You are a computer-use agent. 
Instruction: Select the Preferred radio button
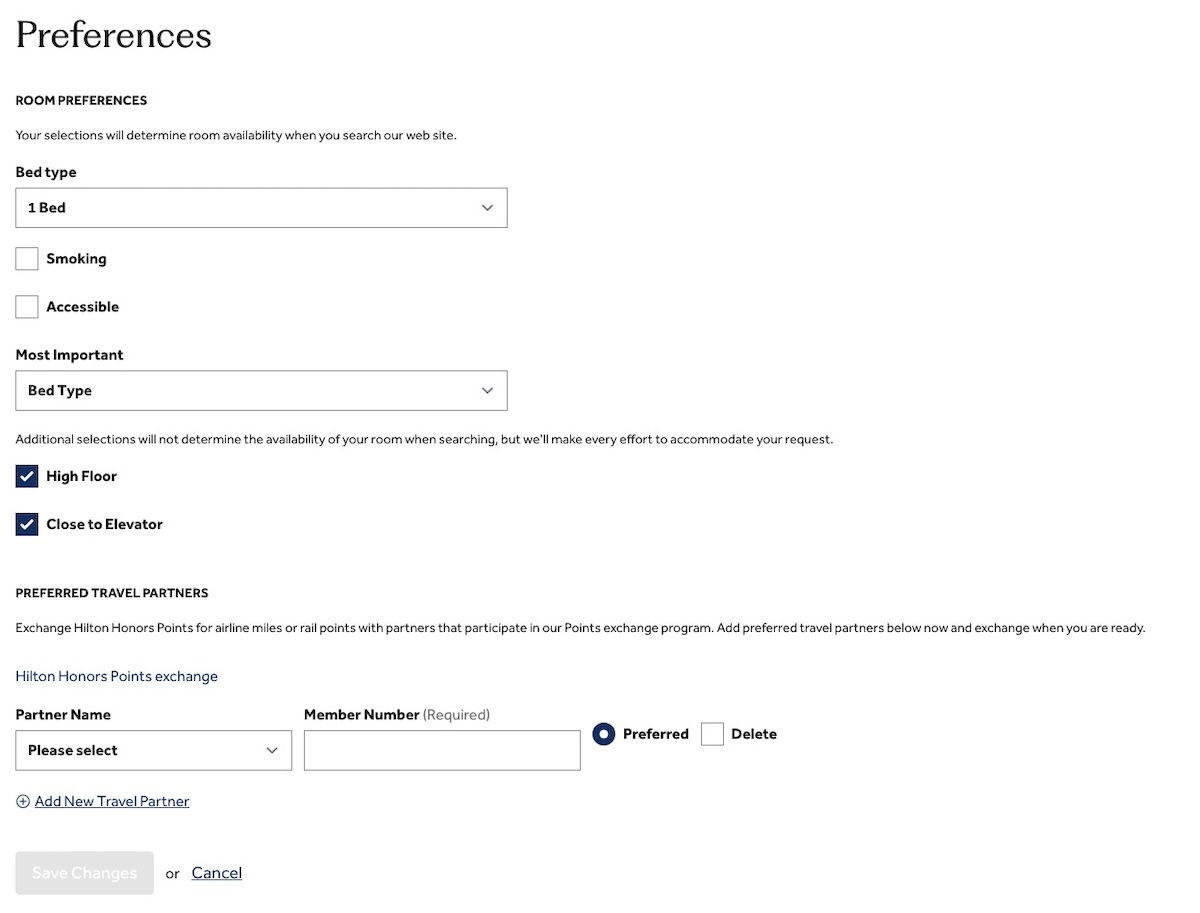[603, 734]
